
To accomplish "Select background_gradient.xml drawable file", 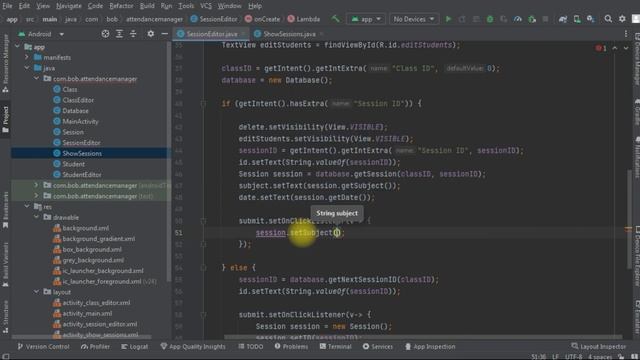I will click(x=98, y=239).
